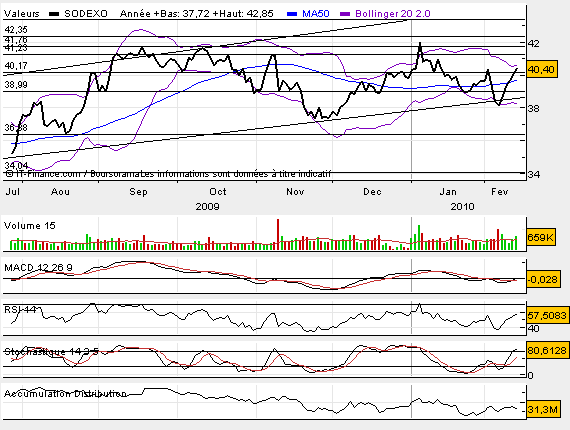Click the 42 price axis tick

534,44
